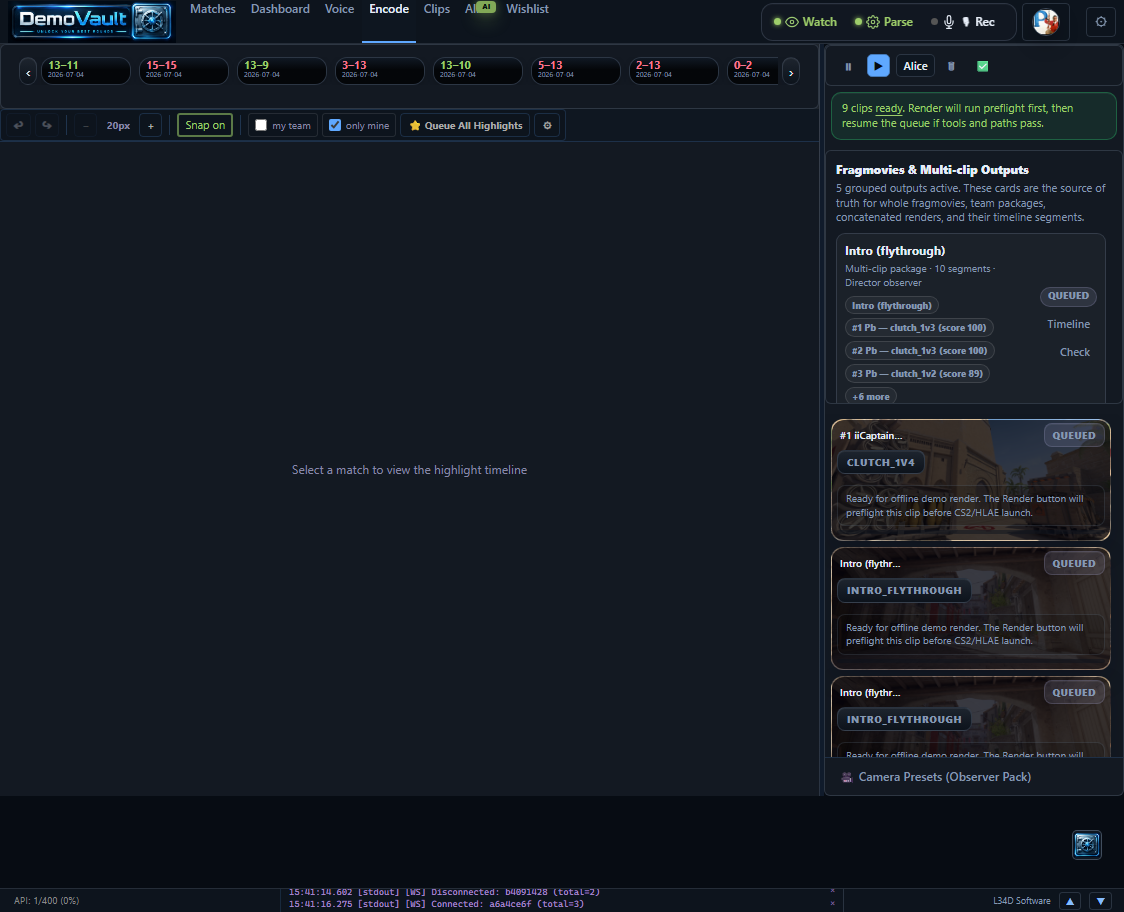Click Check on Intro (flythrough) package
The height and width of the screenshot is (912, 1124).
tap(1075, 352)
